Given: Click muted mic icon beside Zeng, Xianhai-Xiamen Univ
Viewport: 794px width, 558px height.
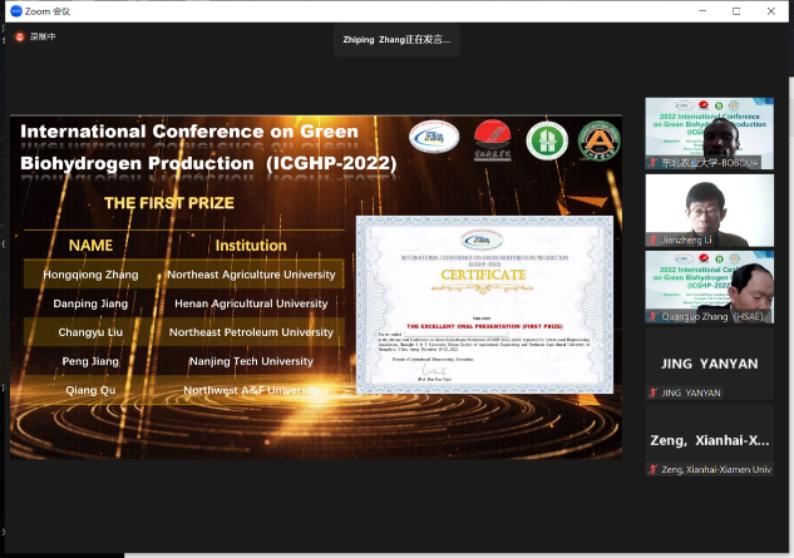Looking at the screenshot, I should pyautogui.click(x=653, y=470).
